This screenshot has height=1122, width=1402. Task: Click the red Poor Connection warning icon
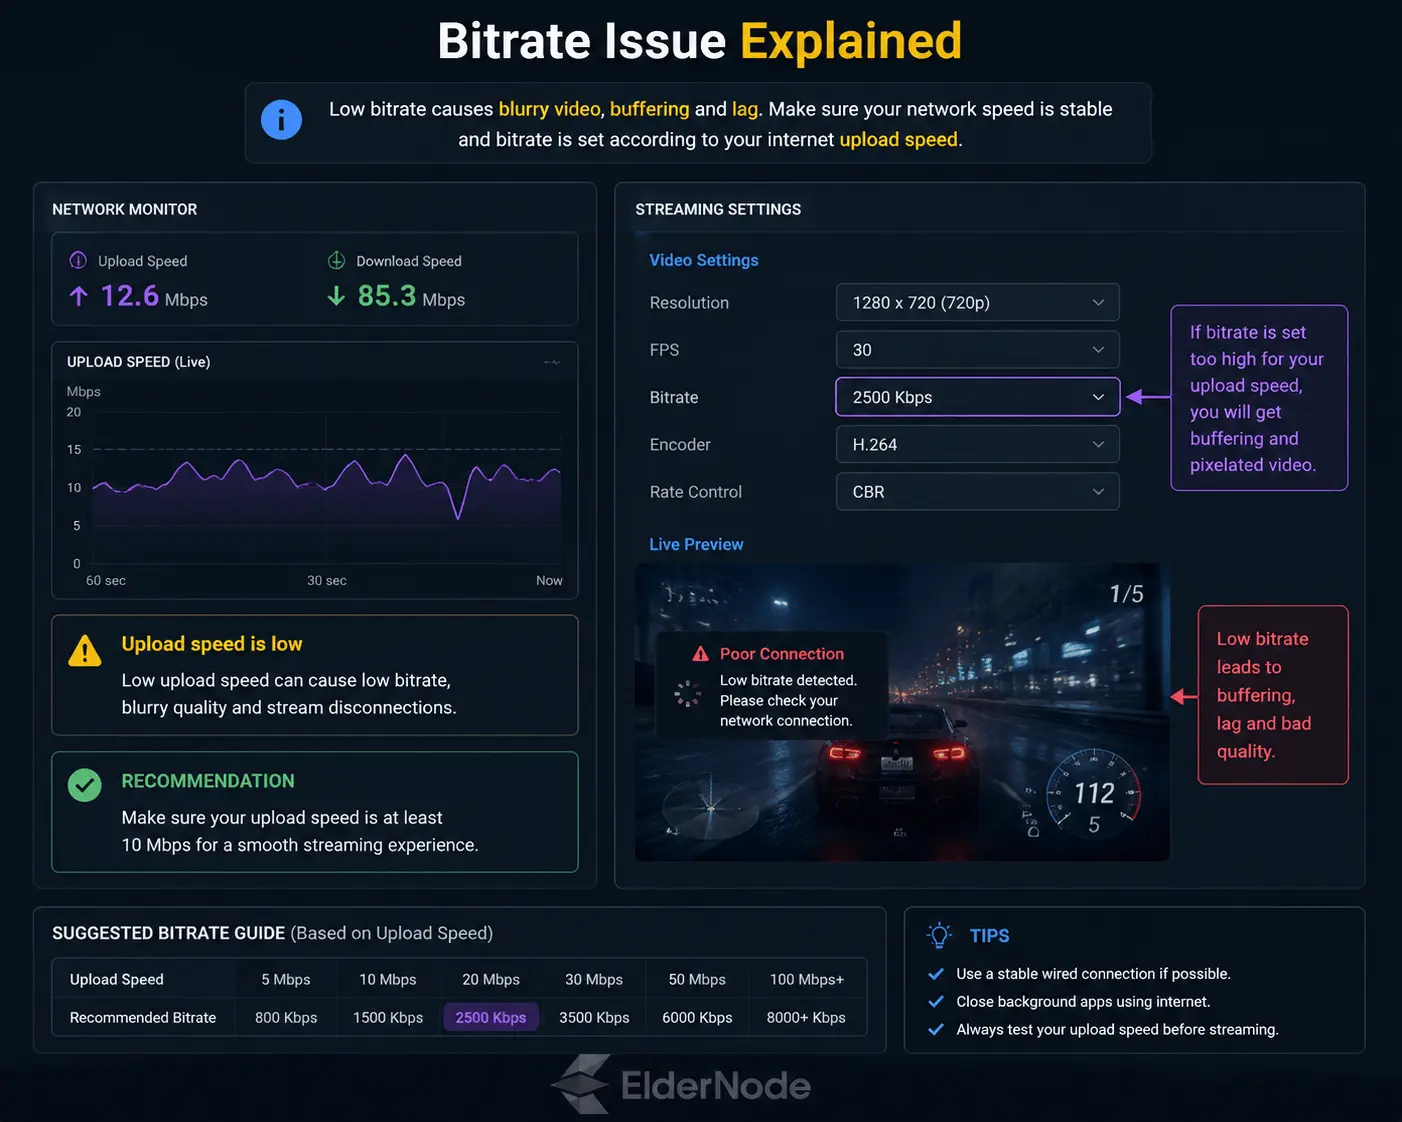pos(701,654)
